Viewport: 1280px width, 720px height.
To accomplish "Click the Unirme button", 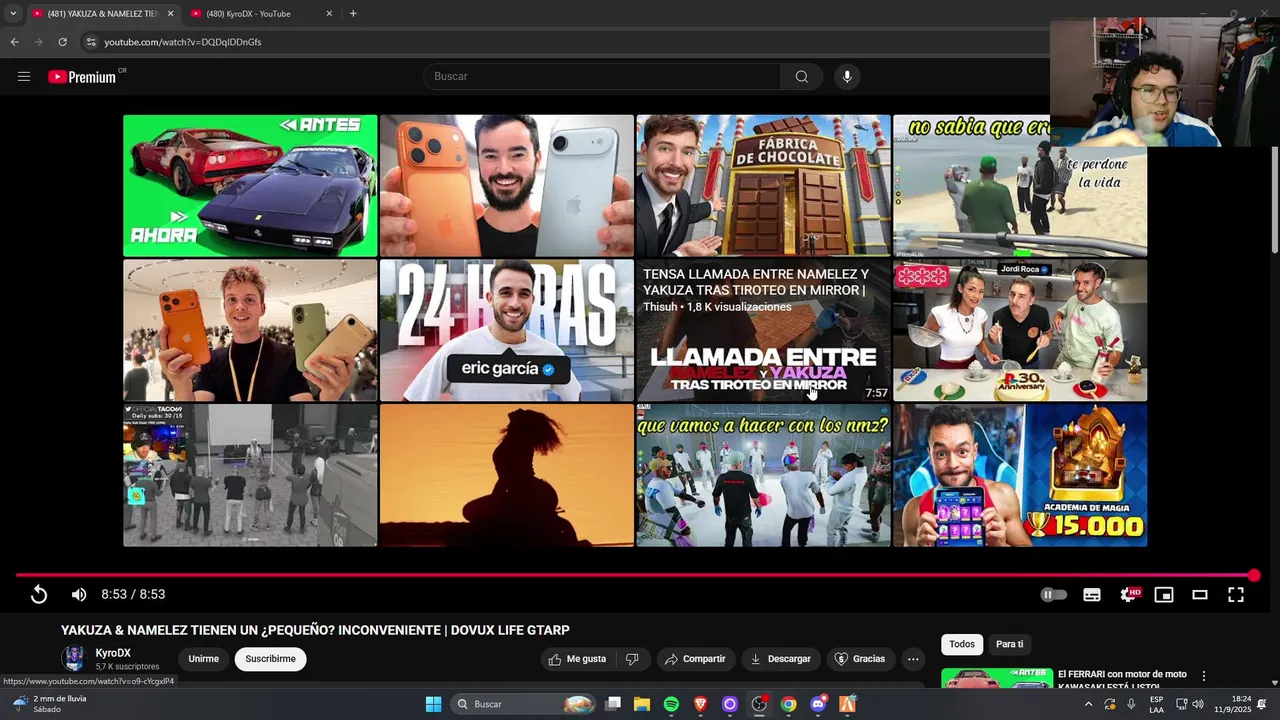I will [203, 659].
